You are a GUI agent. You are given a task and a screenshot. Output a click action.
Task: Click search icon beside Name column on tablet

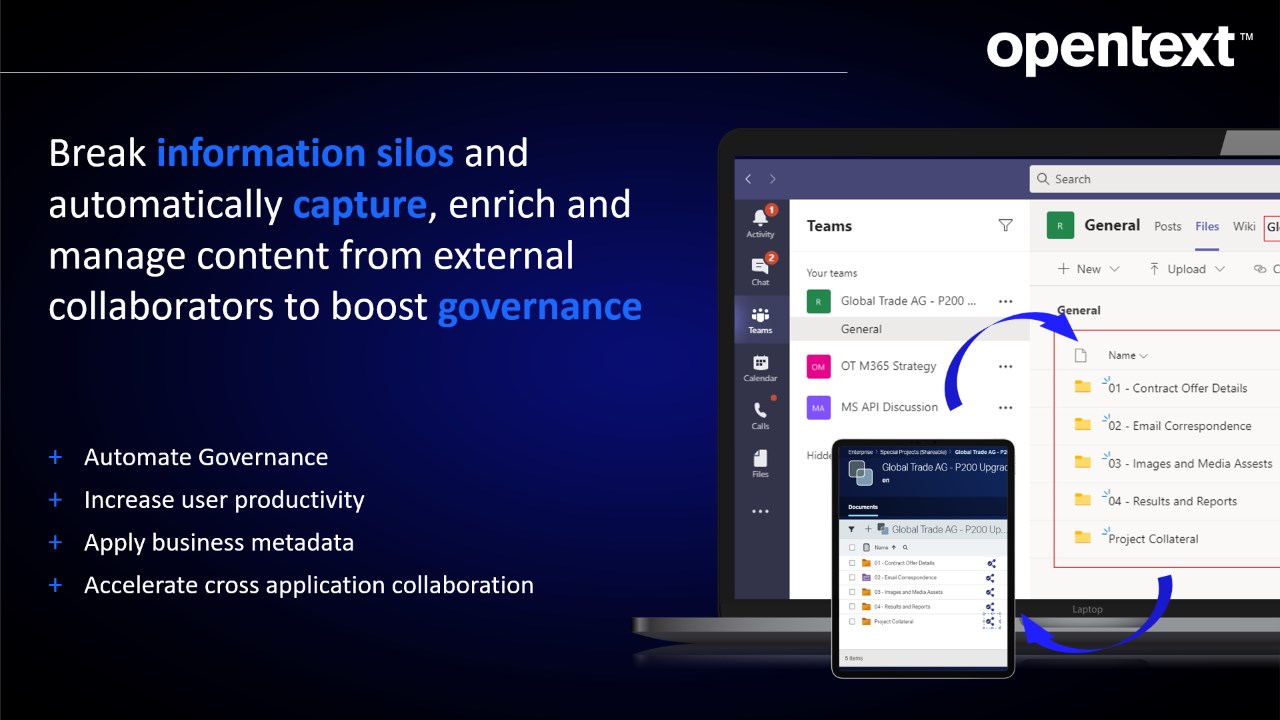tap(905, 547)
